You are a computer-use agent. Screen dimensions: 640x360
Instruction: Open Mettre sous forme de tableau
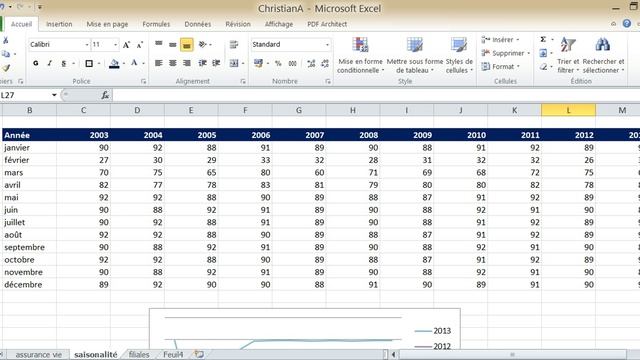tap(415, 55)
